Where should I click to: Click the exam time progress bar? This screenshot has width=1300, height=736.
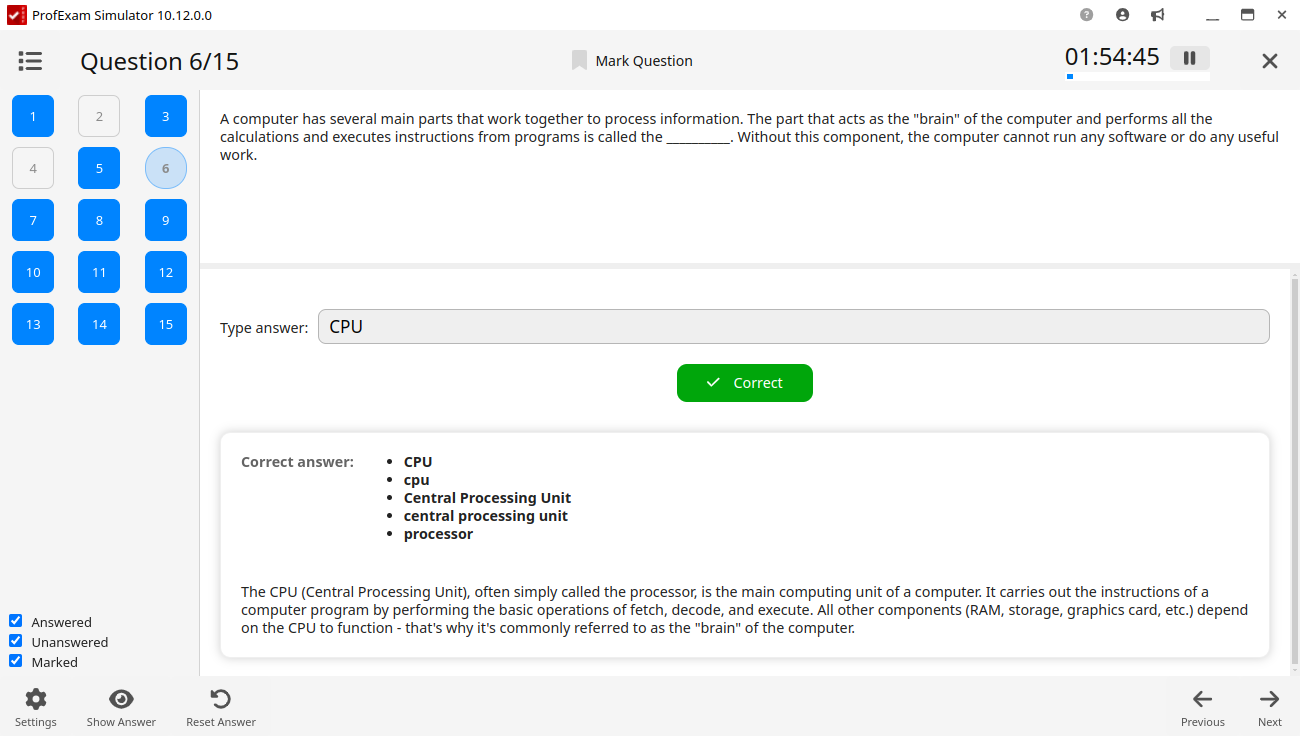pyautogui.click(x=1137, y=76)
